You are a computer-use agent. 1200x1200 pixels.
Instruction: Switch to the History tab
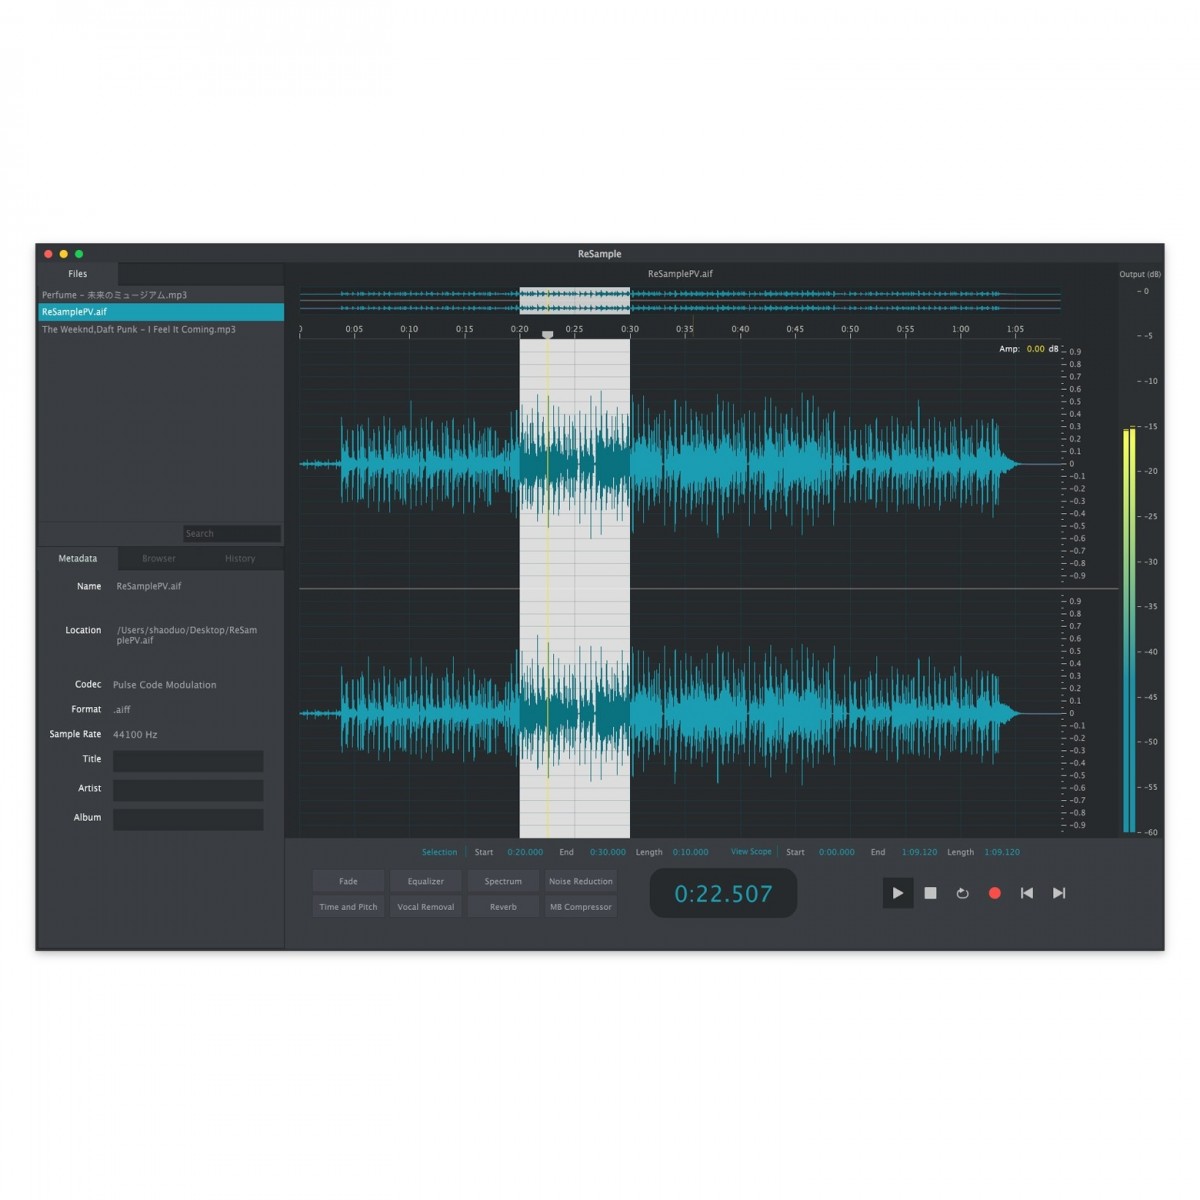pos(240,558)
